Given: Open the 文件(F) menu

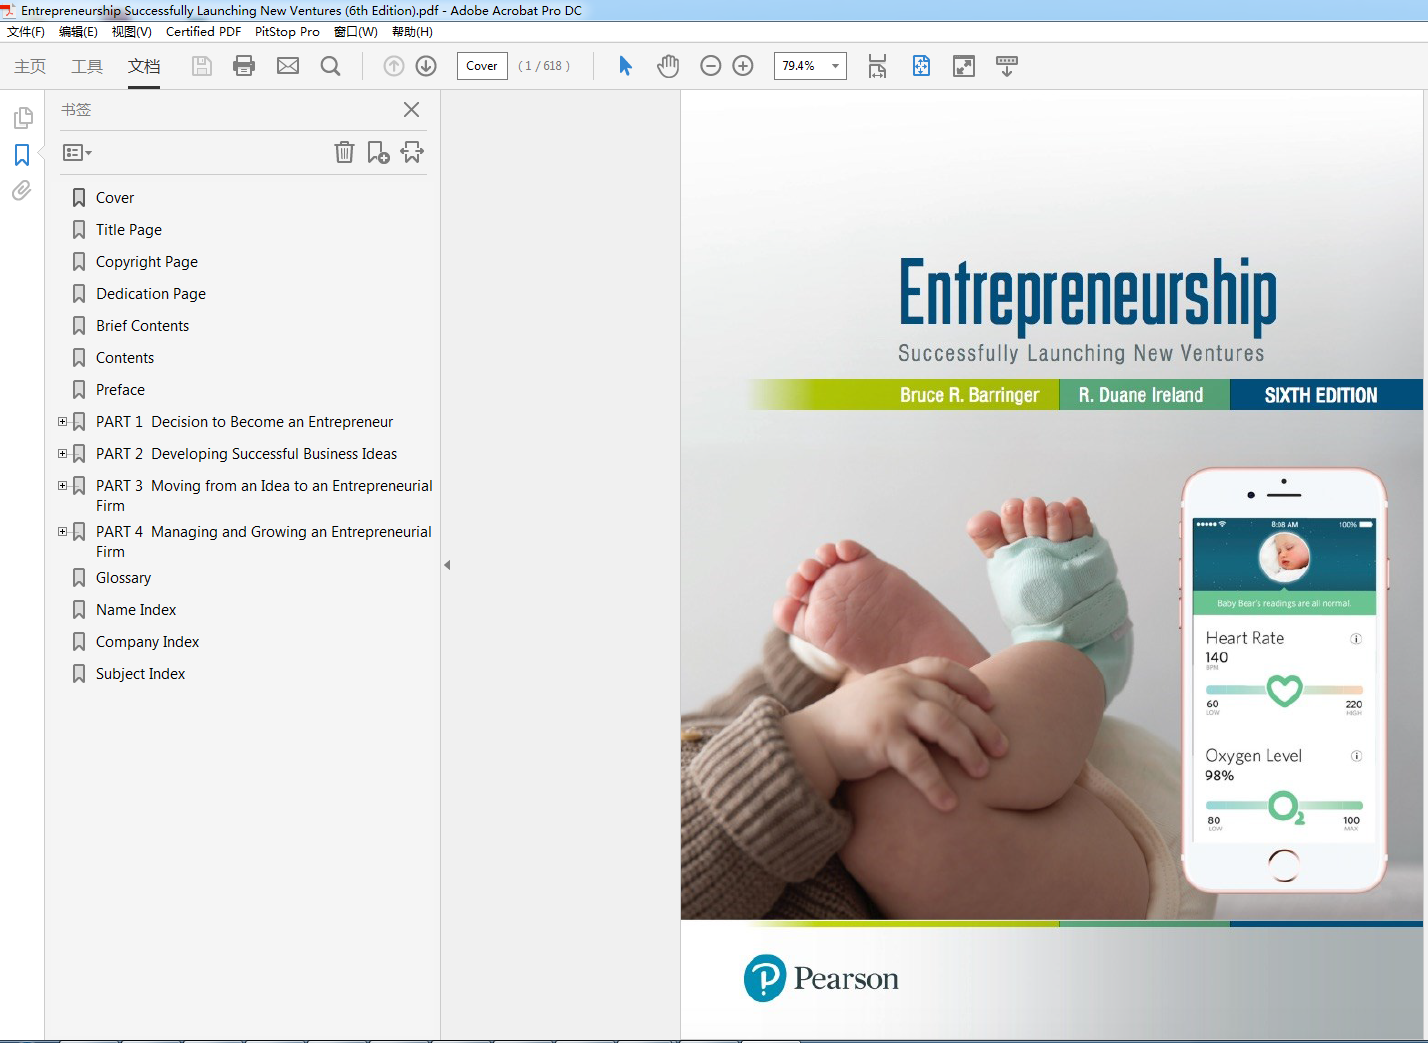Looking at the screenshot, I should coord(26,32).
